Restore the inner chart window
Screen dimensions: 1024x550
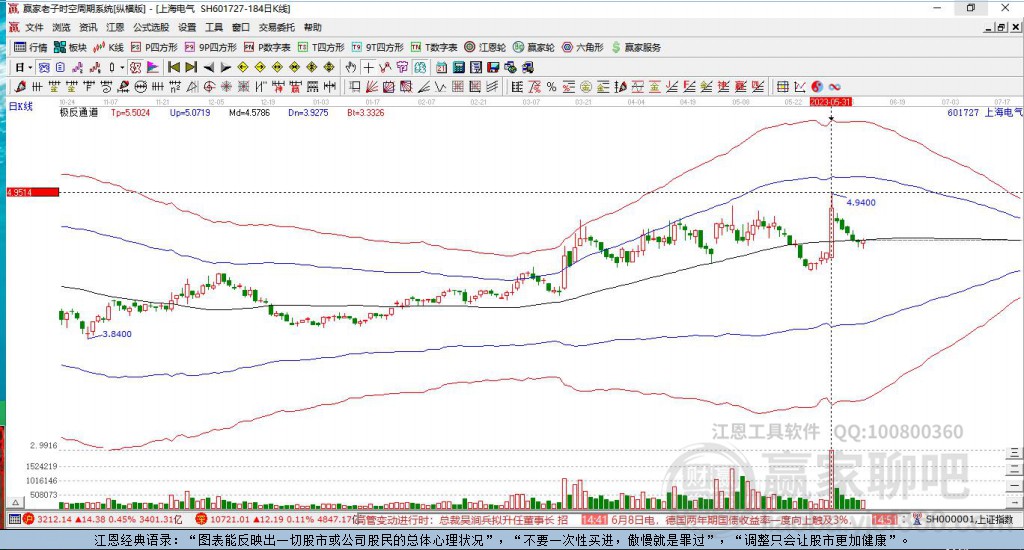click(x=1002, y=27)
